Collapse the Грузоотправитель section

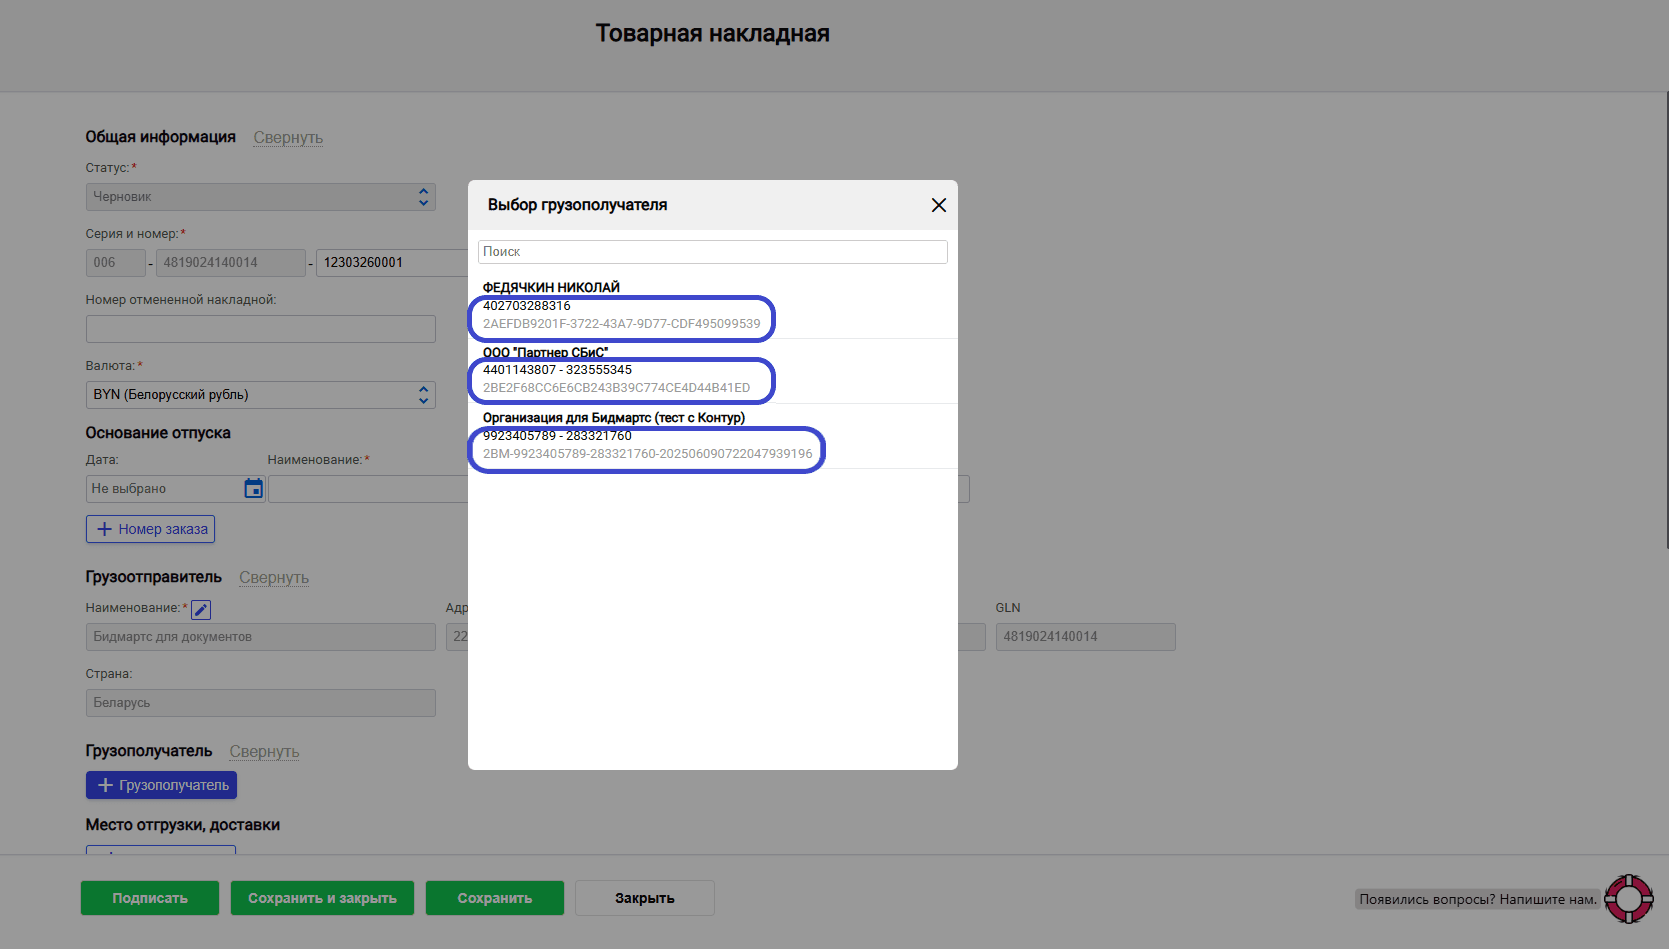coord(273,577)
